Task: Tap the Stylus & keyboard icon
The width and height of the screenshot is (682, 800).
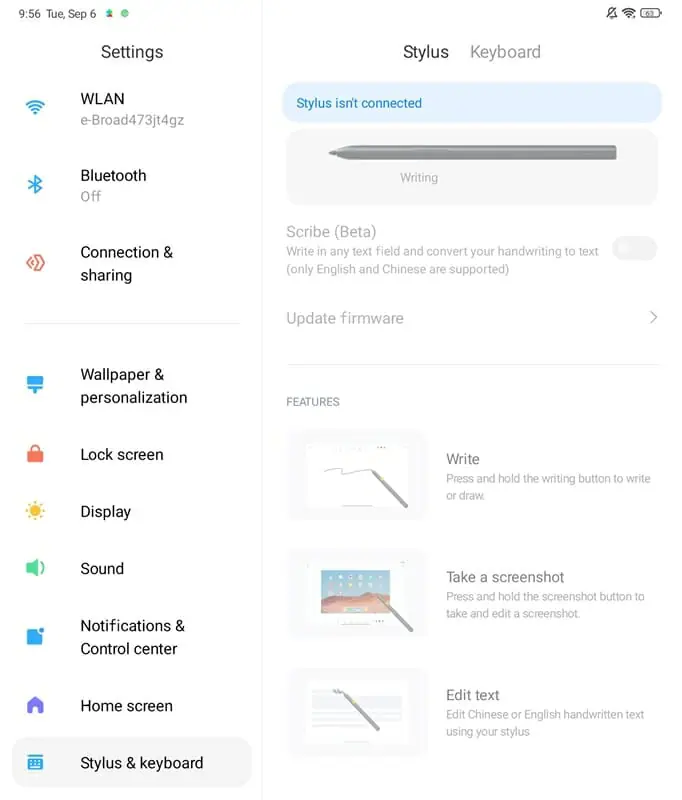Action: pyautogui.click(x=36, y=763)
